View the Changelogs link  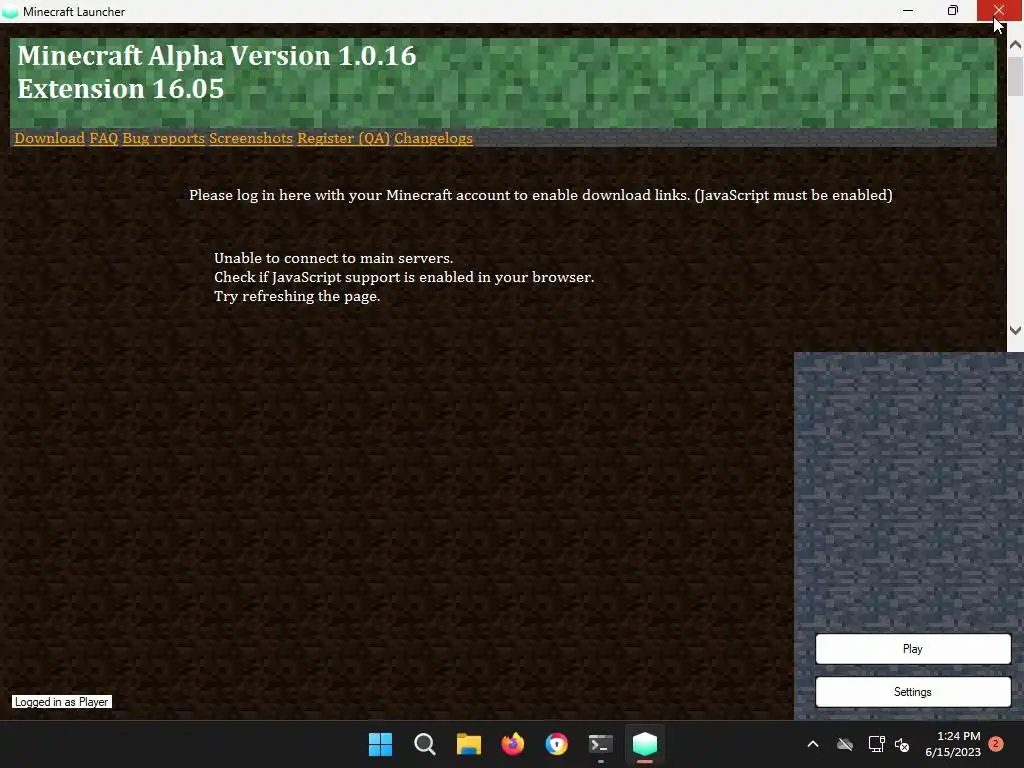(x=433, y=138)
